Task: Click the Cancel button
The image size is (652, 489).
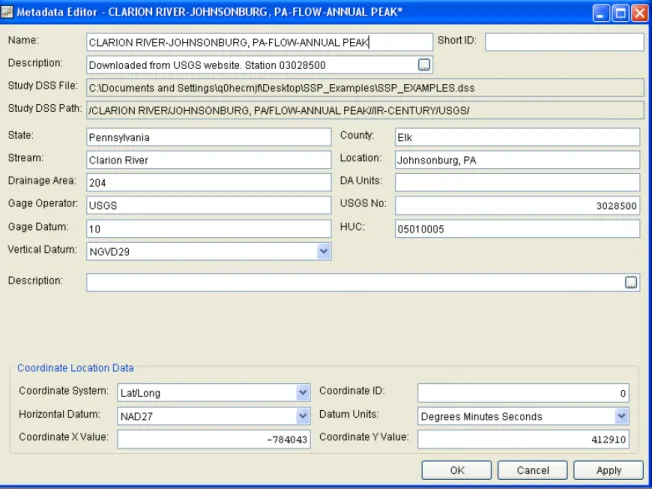Action: tap(533, 470)
